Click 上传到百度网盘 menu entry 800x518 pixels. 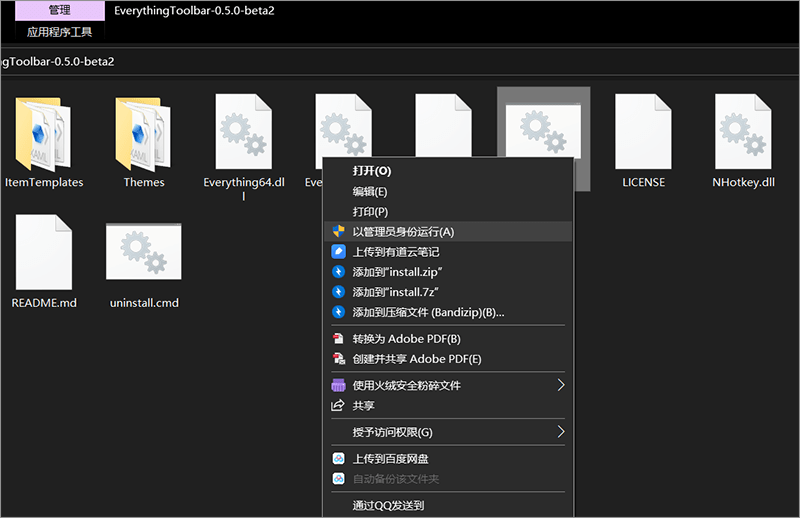(397, 459)
